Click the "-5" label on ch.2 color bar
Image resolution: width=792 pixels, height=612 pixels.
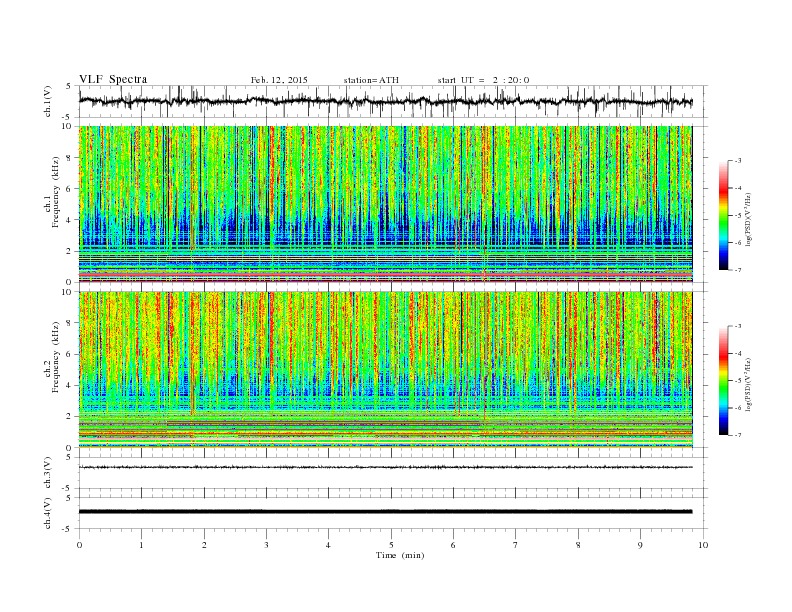click(737, 381)
